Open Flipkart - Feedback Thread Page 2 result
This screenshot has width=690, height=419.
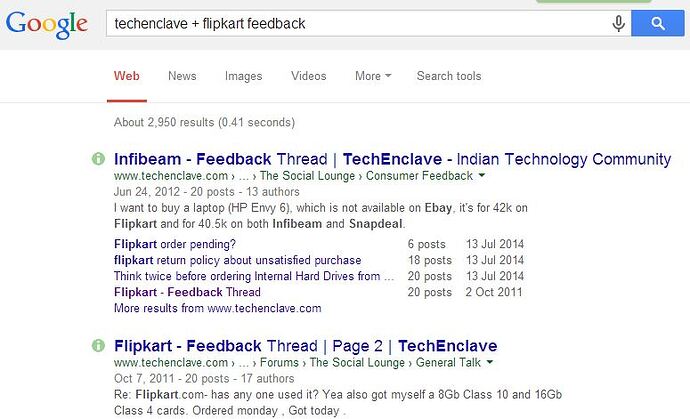pos(305,346)
